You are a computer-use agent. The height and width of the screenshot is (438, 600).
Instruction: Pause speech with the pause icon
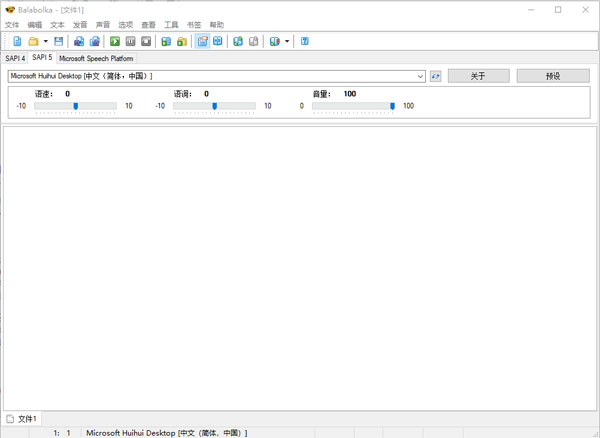click(x=130, y=41)
